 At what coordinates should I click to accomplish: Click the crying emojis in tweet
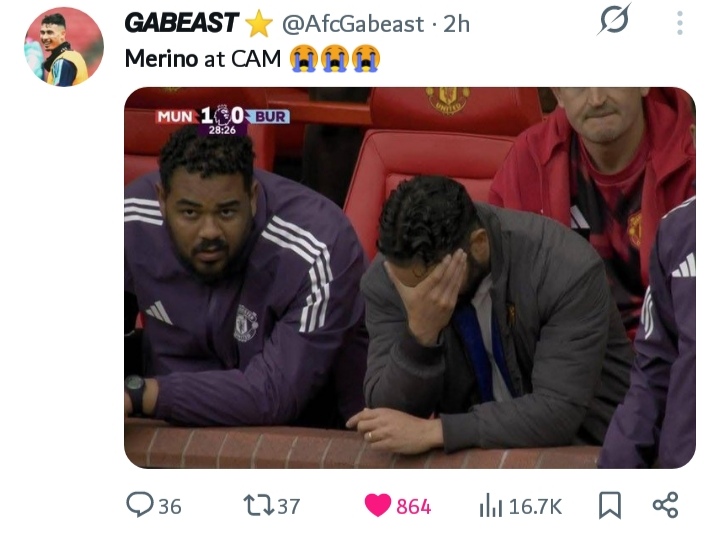click(335, 58)
